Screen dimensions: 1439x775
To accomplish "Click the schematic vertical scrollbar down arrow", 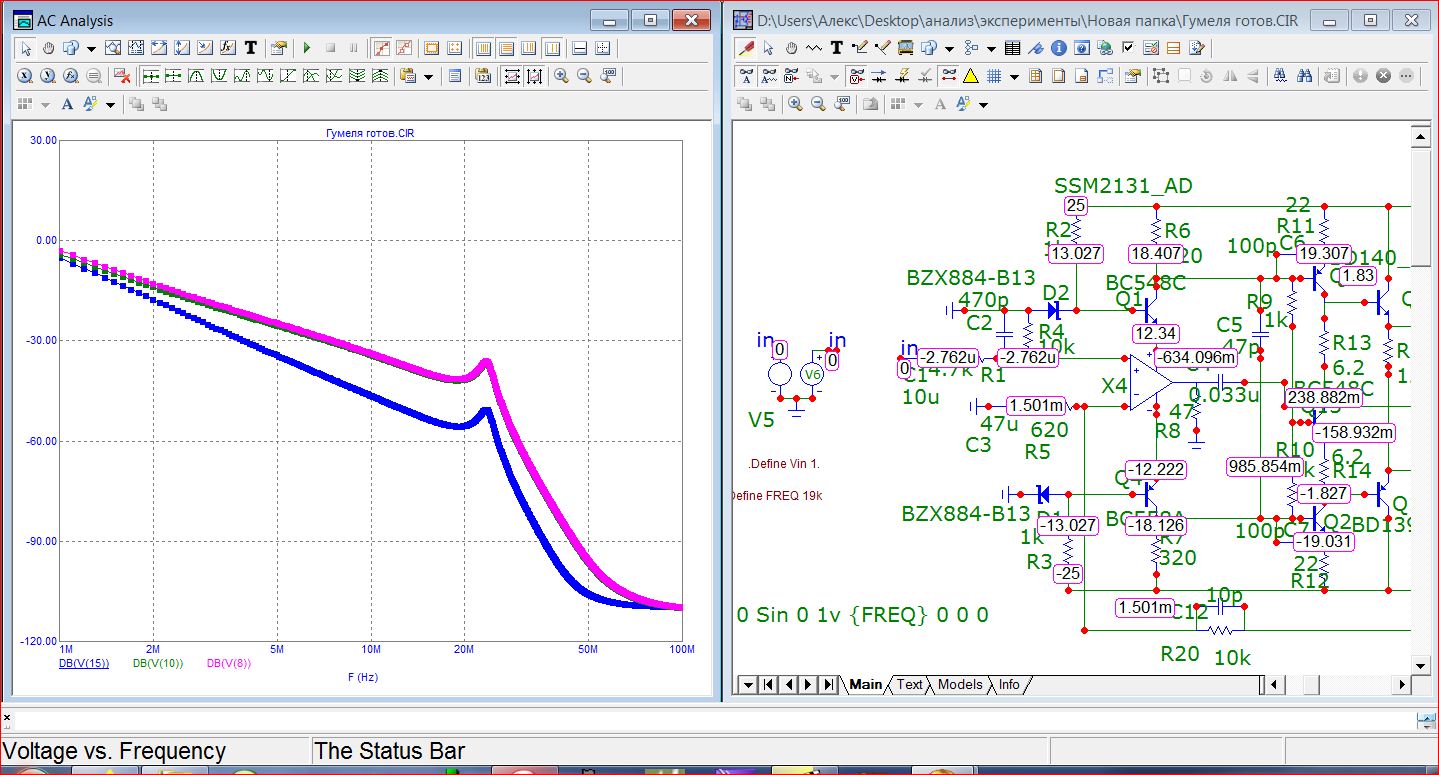I will (1420, 665).
